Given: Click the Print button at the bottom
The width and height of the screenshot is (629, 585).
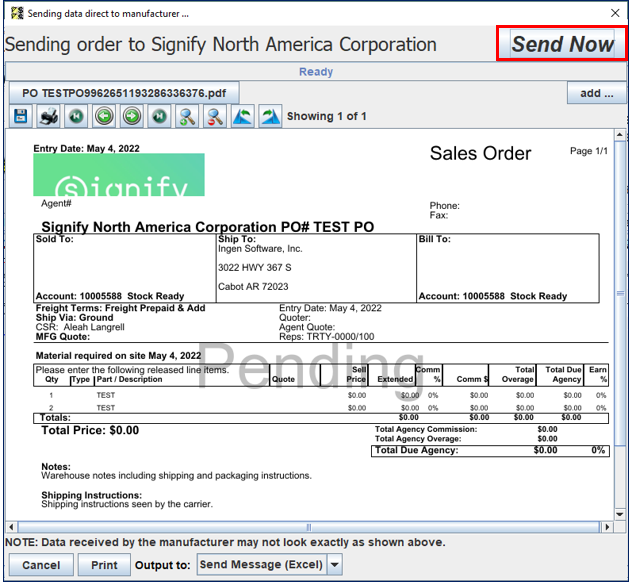Looking at the screenshot, I should [x=104, y=565].
